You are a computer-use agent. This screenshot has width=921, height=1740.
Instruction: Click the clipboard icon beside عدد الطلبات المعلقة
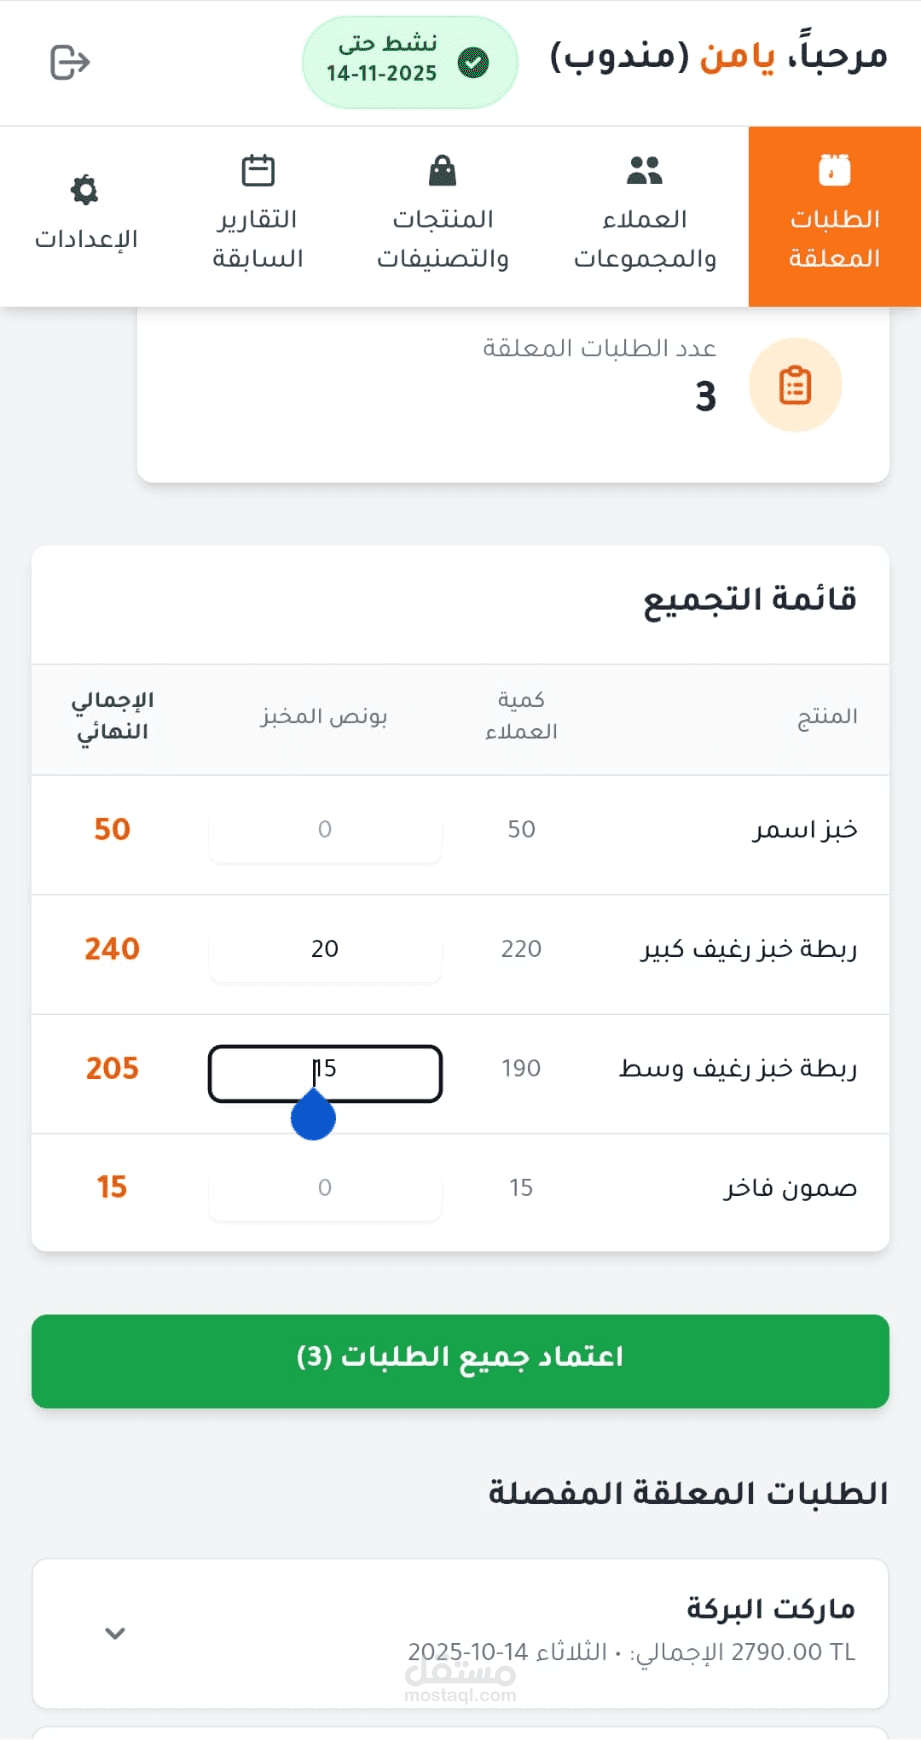(795, 385)
